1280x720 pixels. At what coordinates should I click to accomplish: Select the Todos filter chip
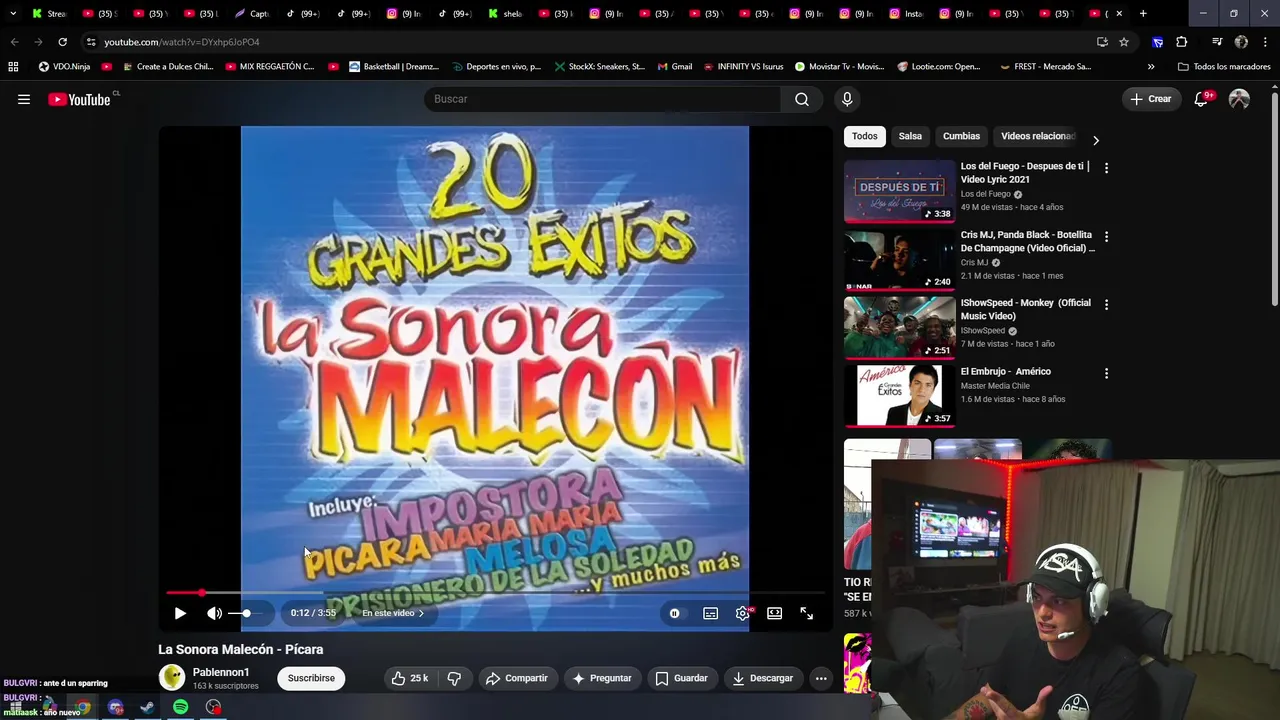pyautogui.click(x=865, y=136)
